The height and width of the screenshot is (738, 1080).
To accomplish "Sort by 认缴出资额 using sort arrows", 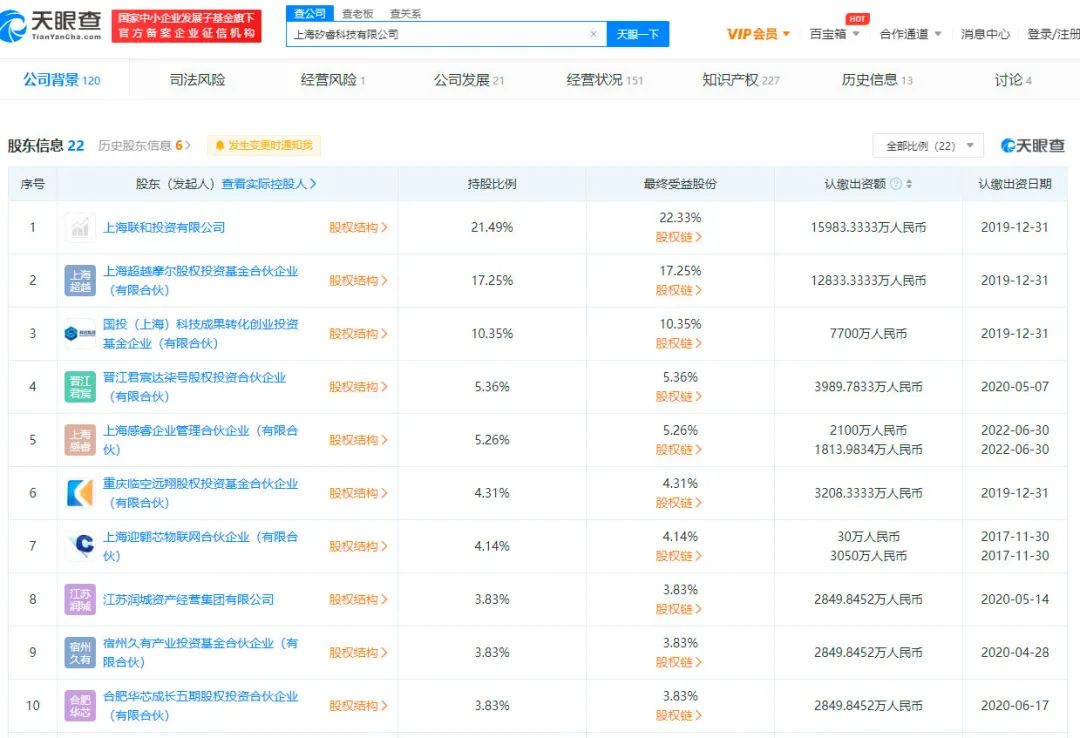I will coord(909,184).
